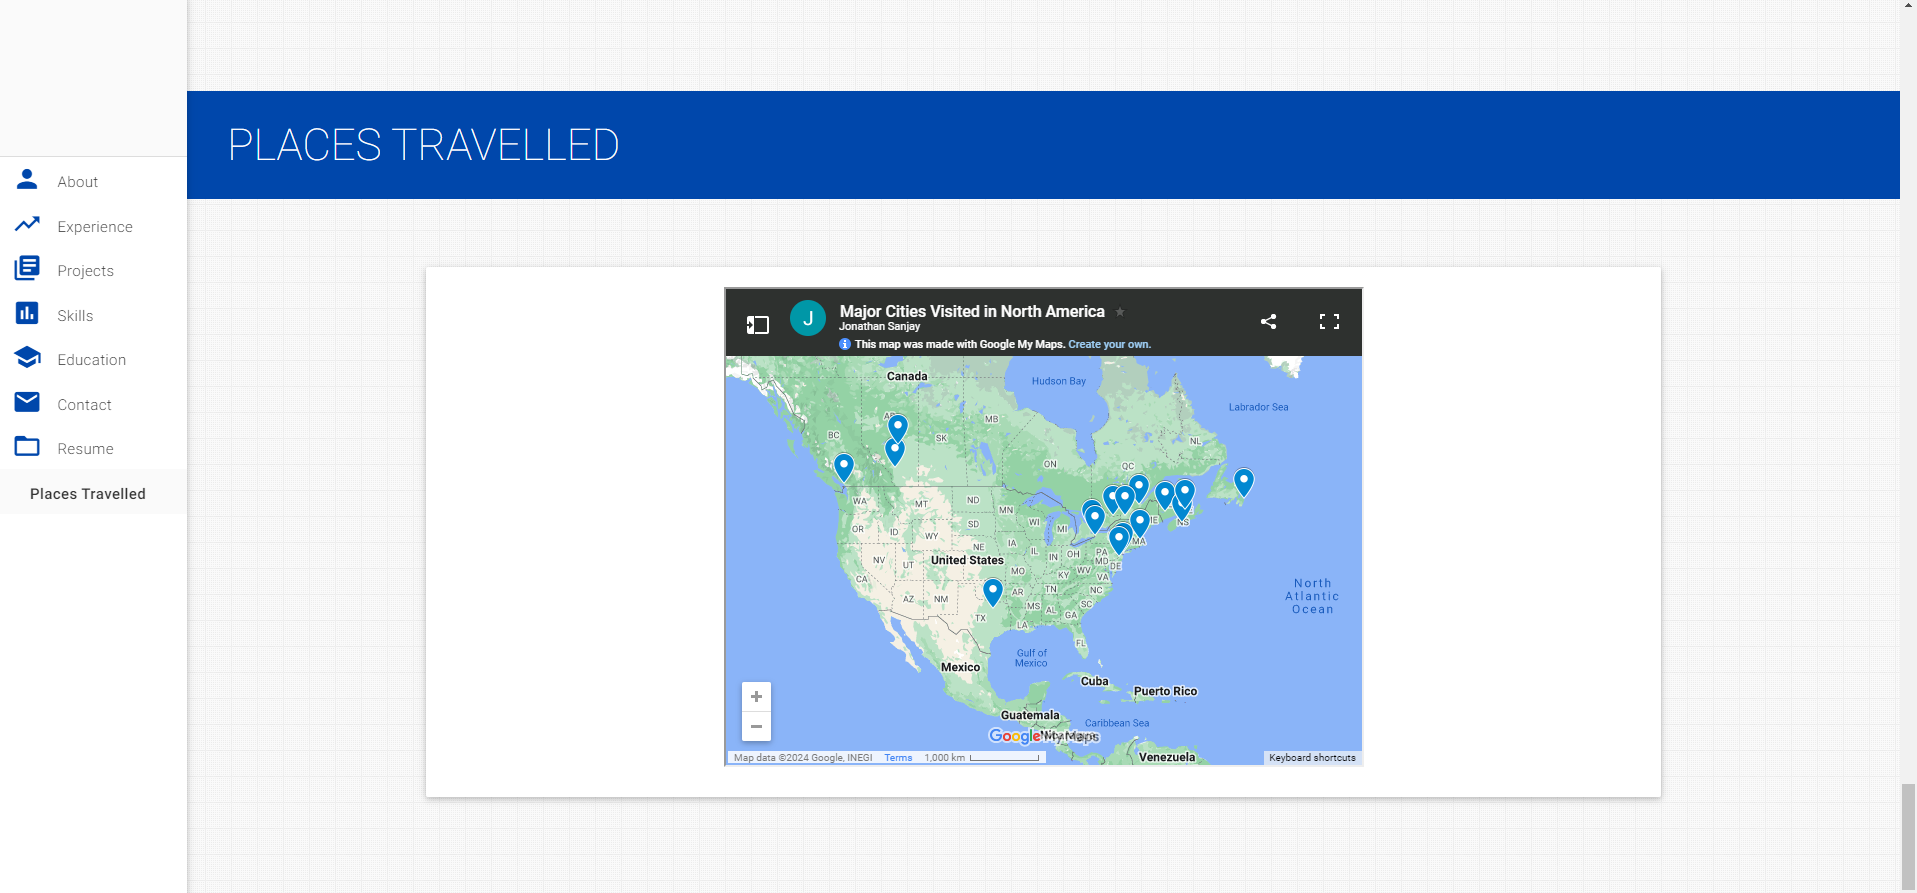Click the page vertical scrollbar thumb
Screen dimensions: 1917x893
pos(1908,836)
